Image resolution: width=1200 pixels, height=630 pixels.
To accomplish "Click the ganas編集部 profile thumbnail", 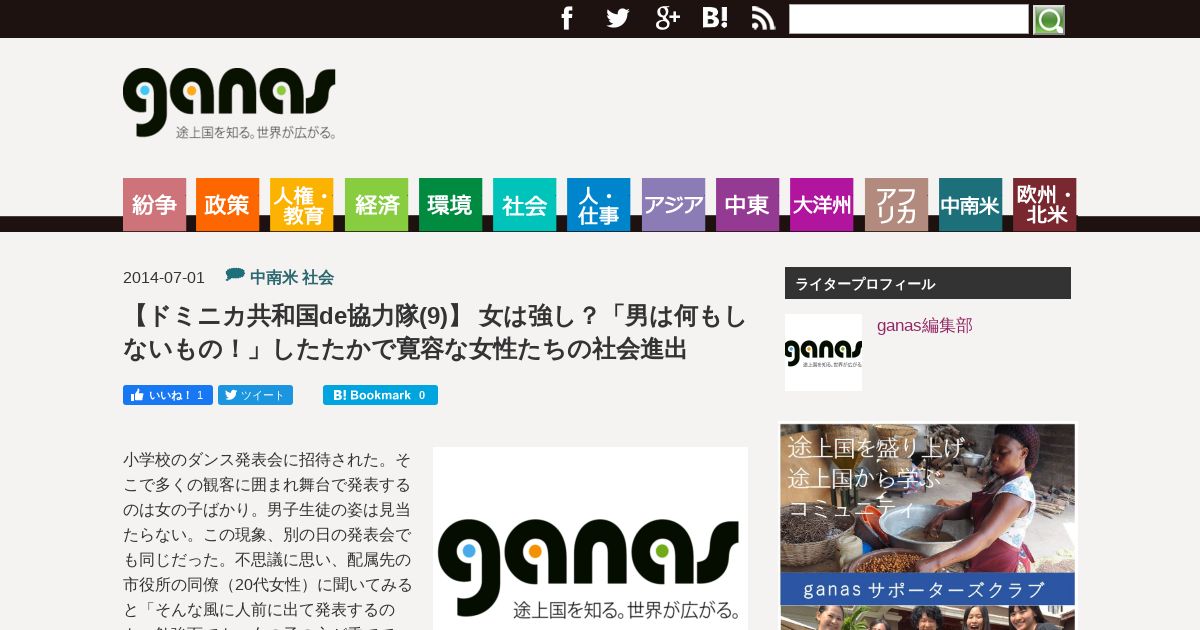I will pyautogui.click(x=823, y=352).
